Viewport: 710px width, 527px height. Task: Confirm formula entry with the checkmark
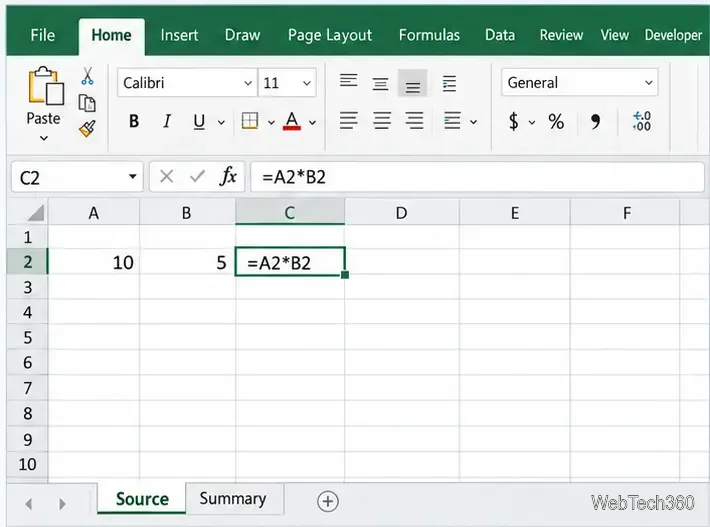click(x=197, y=177)
